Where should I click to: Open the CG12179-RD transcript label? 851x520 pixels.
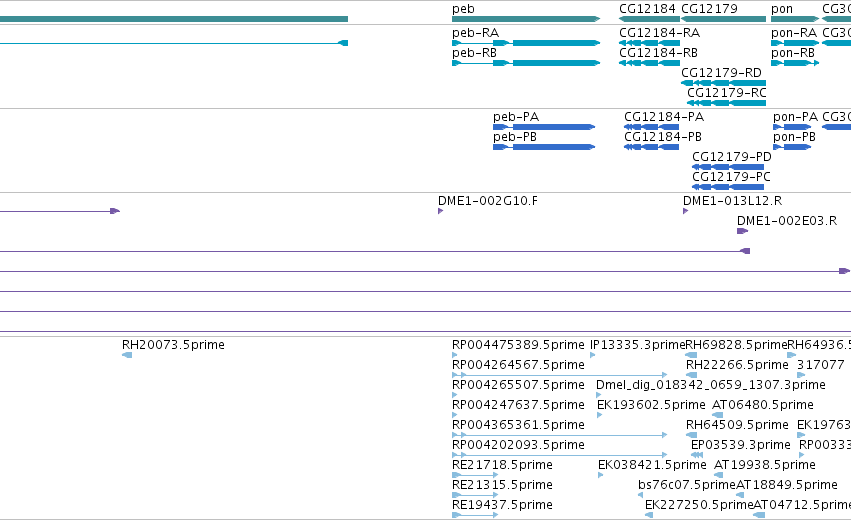tap(721, 73)
